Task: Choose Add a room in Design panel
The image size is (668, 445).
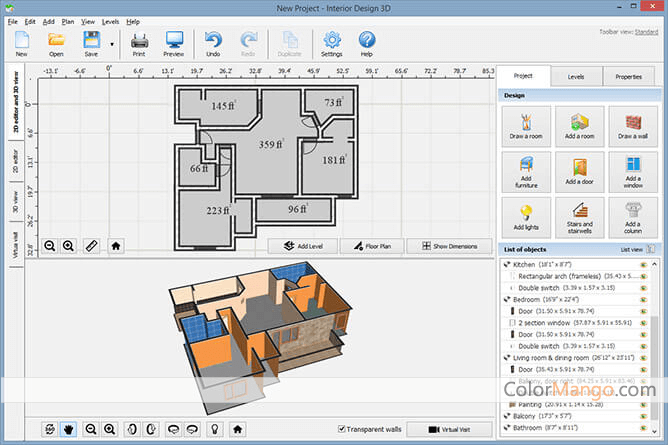Action: (x=579, y=126)
